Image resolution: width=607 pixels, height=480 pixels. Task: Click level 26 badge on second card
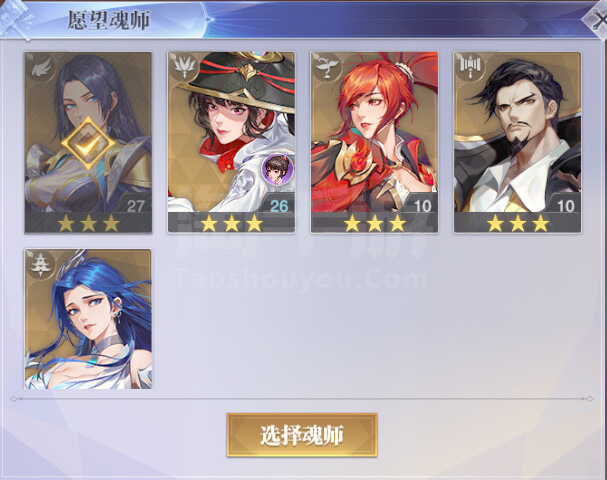click(279, 206)
